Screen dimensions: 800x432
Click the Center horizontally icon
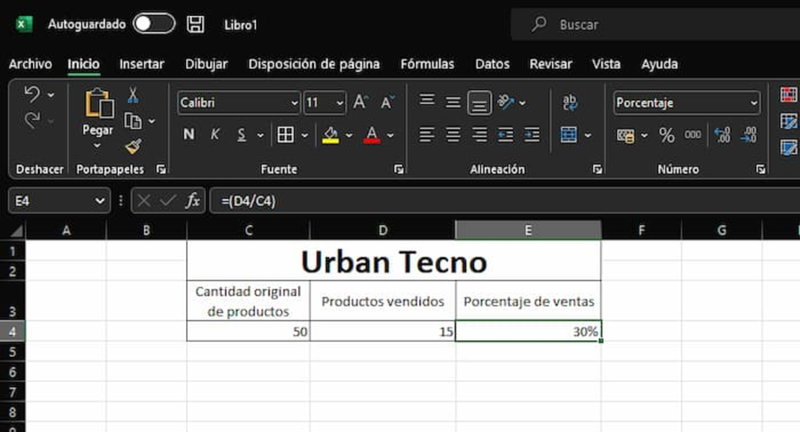(453, 135)
